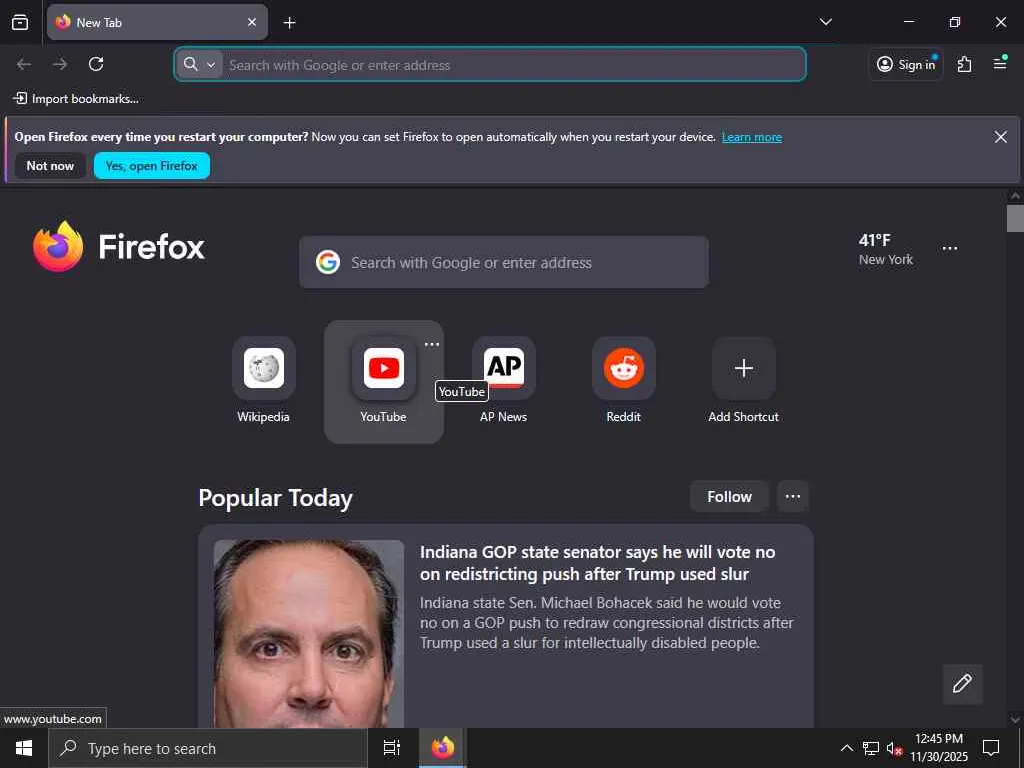Dismiss the startup notification banner
Image resolution: width=1024 pixels, height=768 pixels.
point(1000,136)
